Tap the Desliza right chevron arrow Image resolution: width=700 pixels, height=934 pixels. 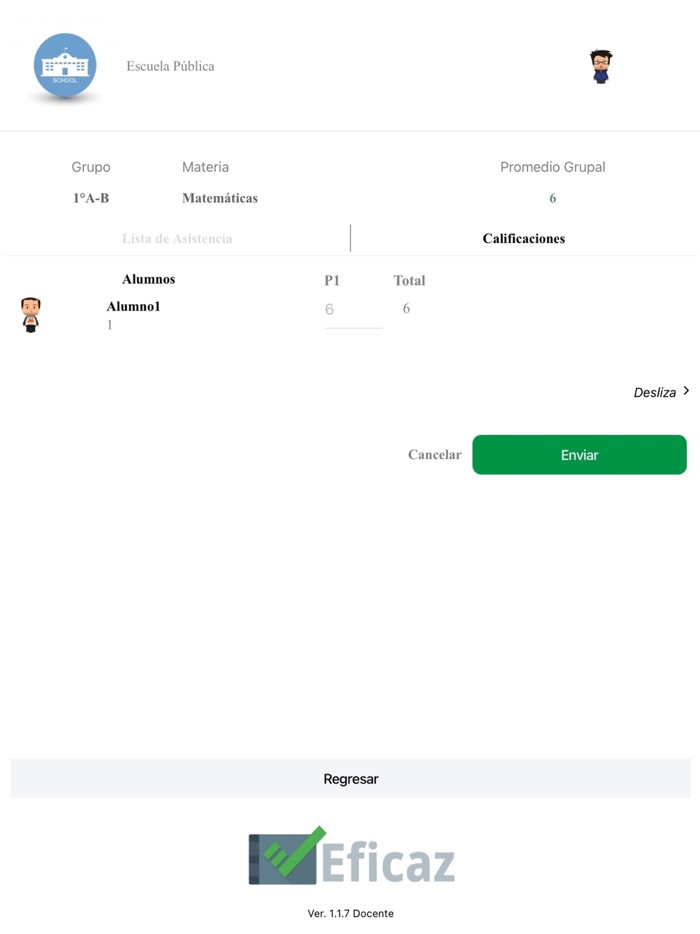coord(686,391)
